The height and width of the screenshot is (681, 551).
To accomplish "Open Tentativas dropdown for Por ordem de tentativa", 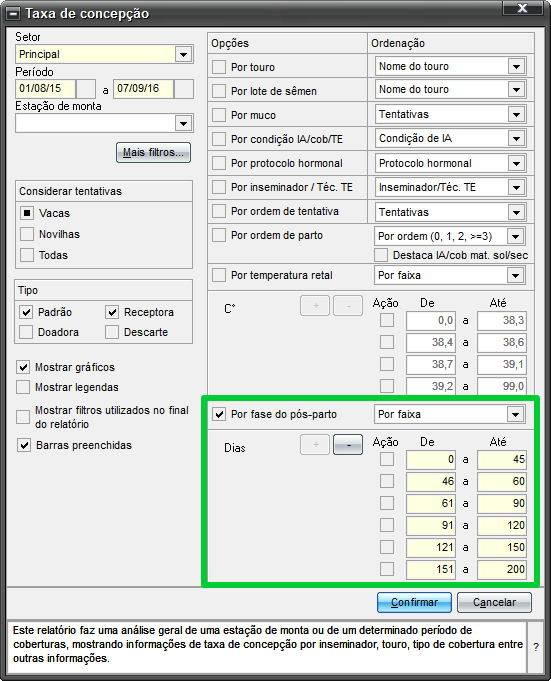I will pyautogui.click(x=516, y=212).
